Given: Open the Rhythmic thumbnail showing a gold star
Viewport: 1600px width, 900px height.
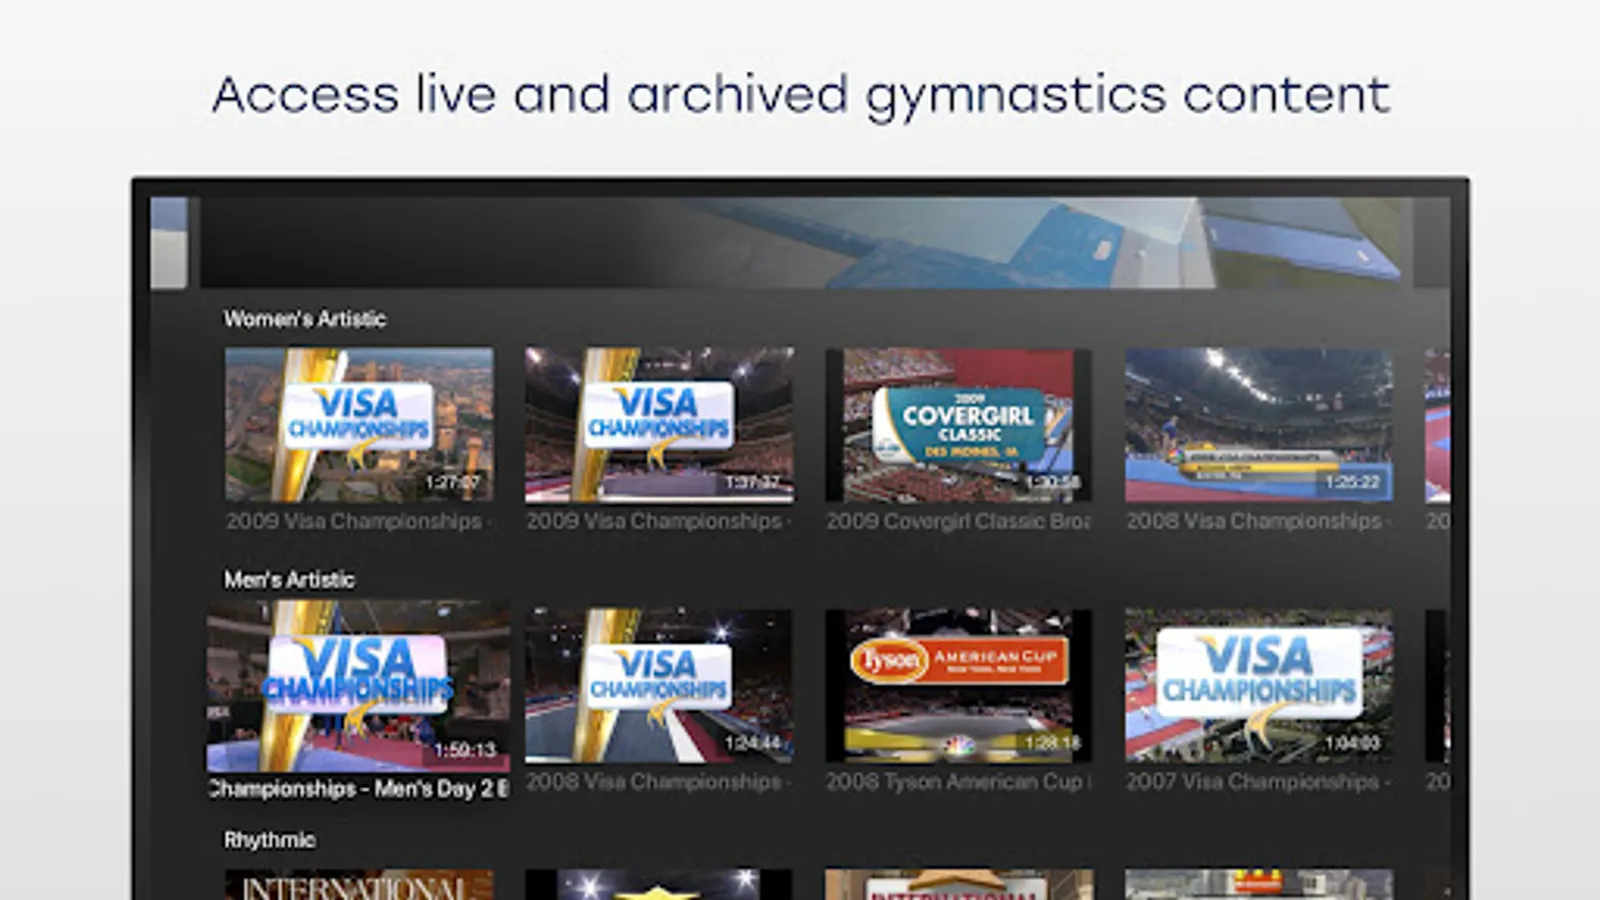Looking at the screenshot, I should (x=659, y=884).
